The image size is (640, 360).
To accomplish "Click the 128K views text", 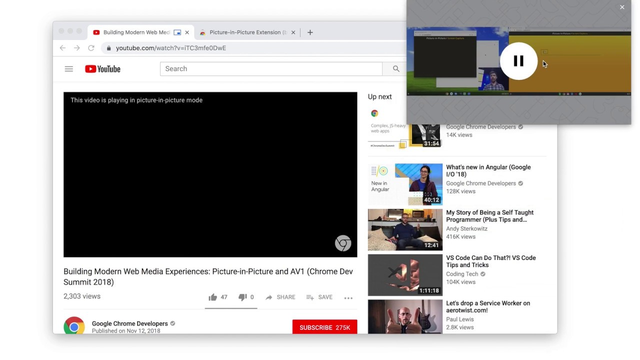I will (460, 191).
